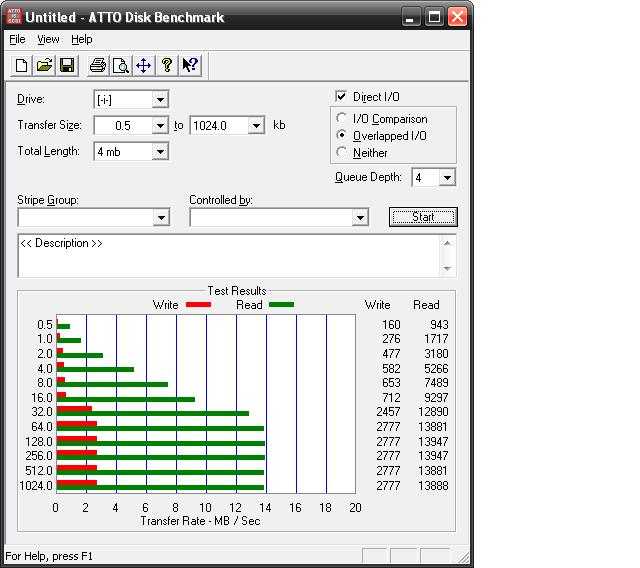Click the read value 13947 in 128.0 row

[x=433, y=442]
